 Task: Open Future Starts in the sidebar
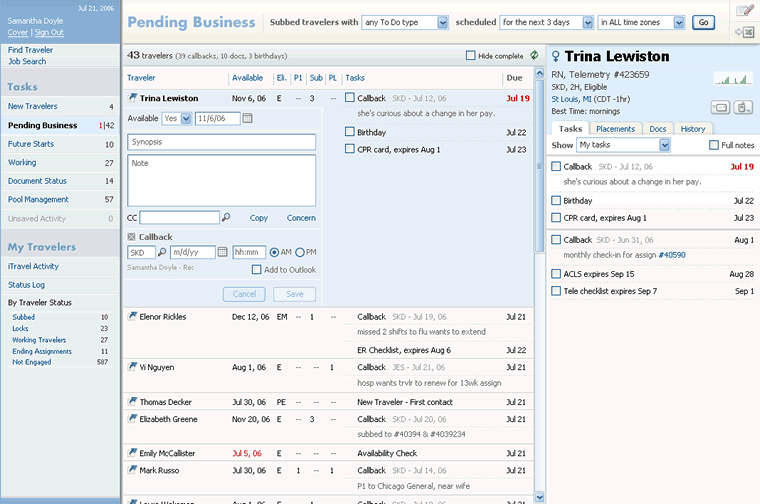(x=60, y=144)
